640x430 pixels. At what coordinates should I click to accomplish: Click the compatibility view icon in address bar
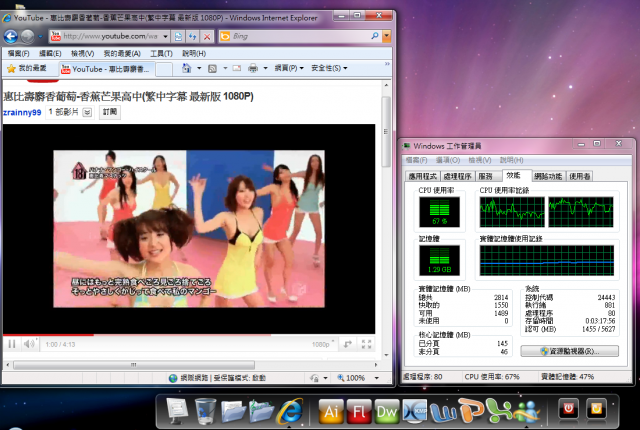178,37
